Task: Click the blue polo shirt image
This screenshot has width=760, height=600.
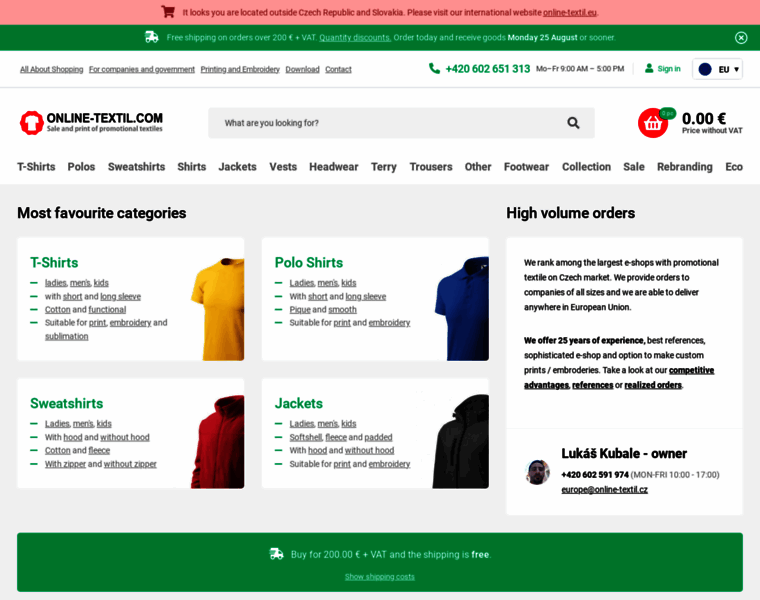Action: pyautogui.click(x=462, y=308)
